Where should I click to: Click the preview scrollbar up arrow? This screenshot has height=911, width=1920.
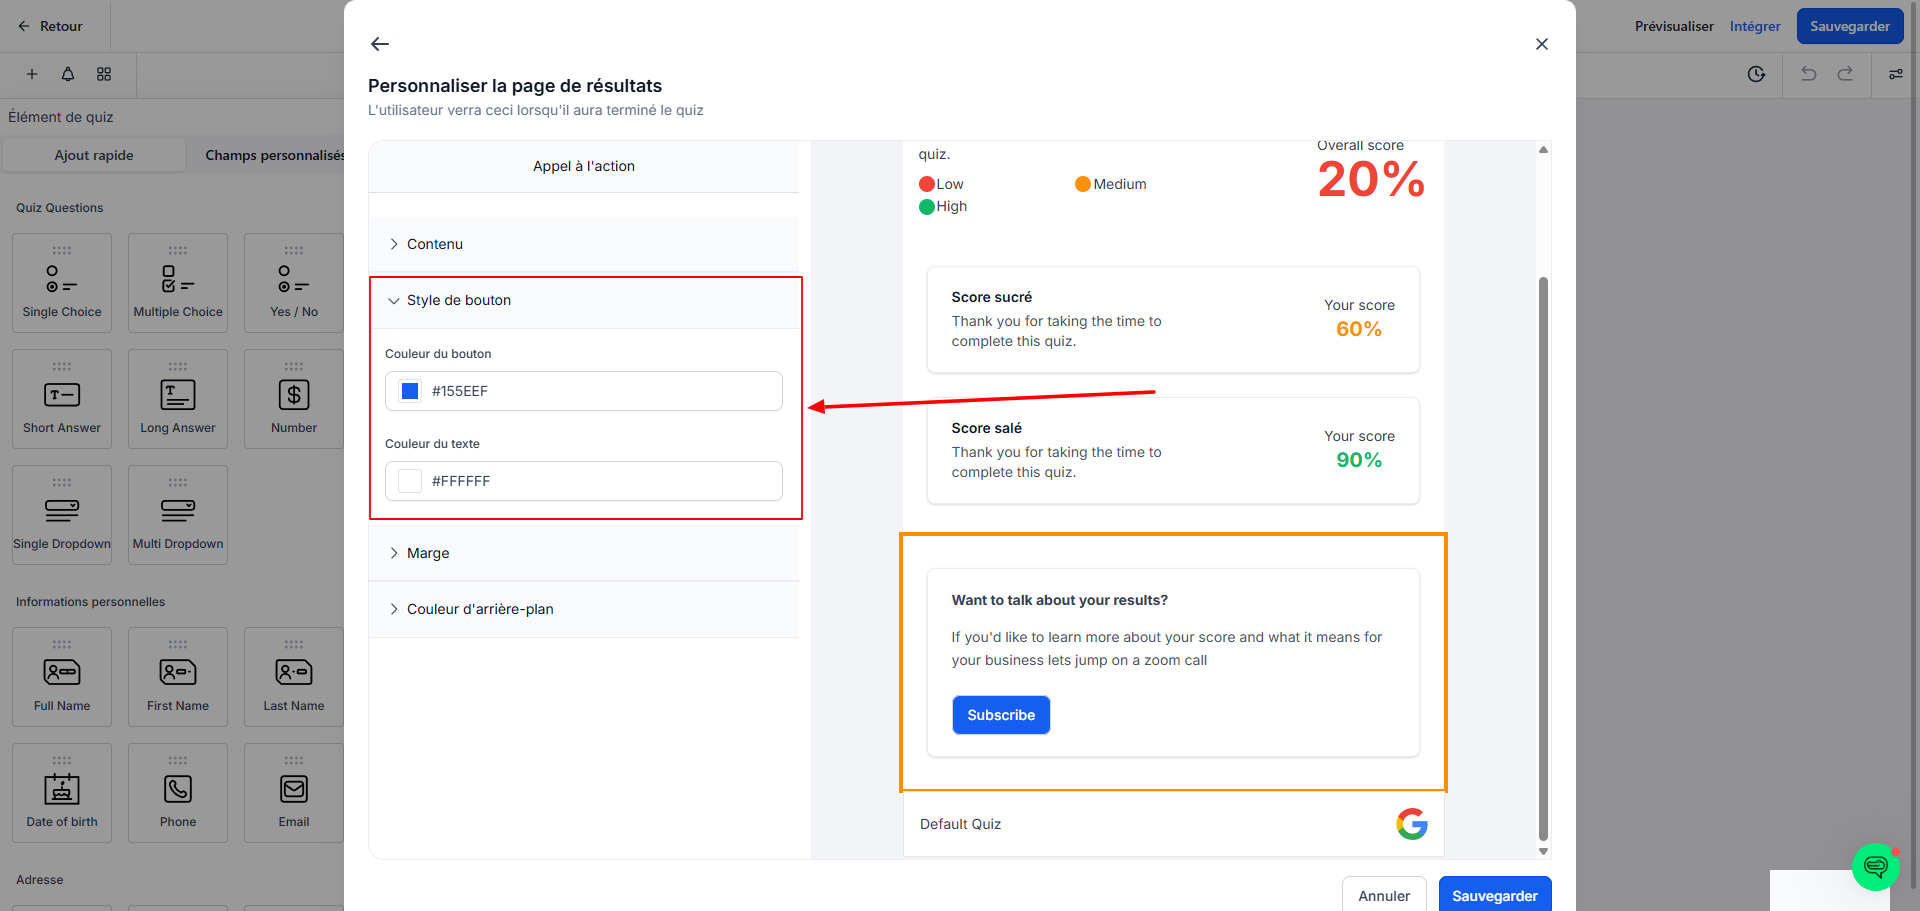point(1543,149)
